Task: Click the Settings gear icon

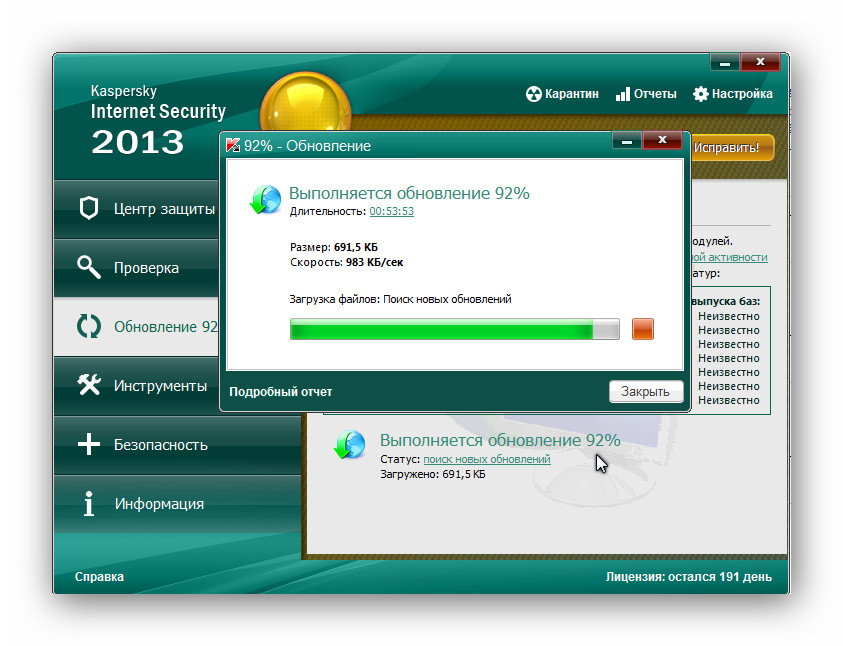Action: tap(700, 94)
